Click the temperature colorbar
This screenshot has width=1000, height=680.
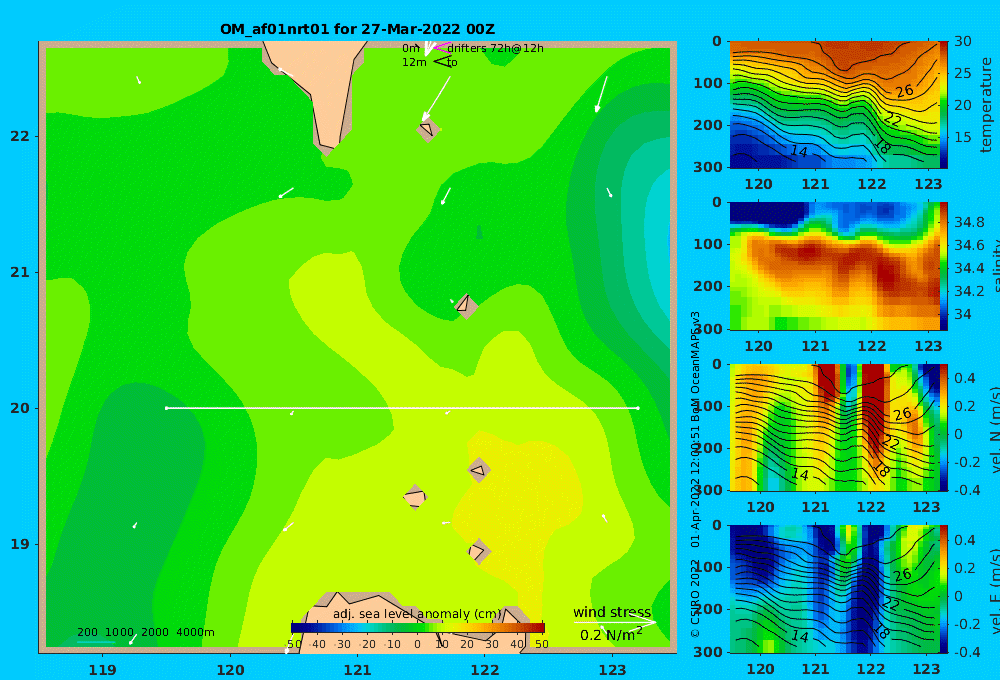point(944,105)
